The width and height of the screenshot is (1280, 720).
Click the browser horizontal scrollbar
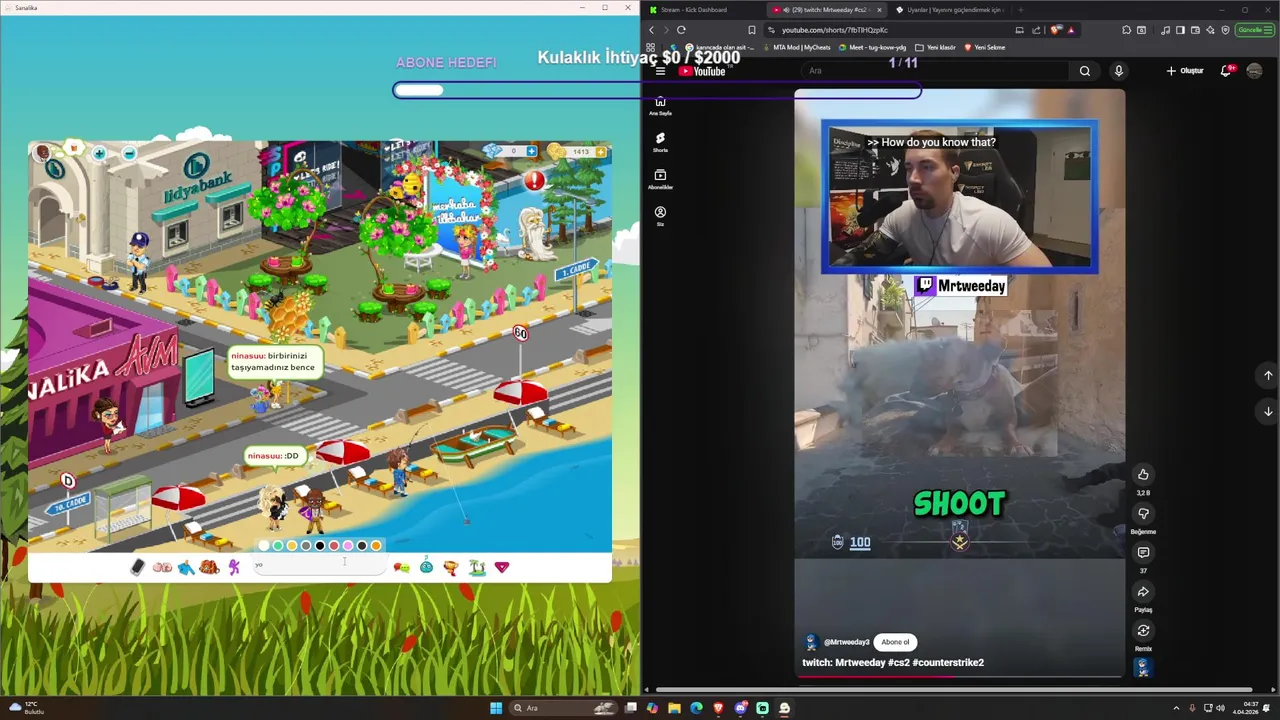click(952, 689)
